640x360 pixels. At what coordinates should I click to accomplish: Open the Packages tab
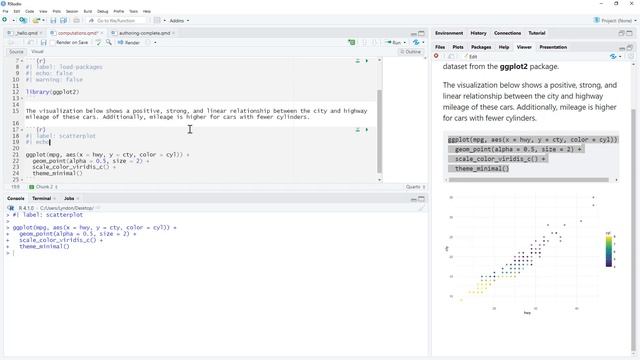[x=481, y=47]
